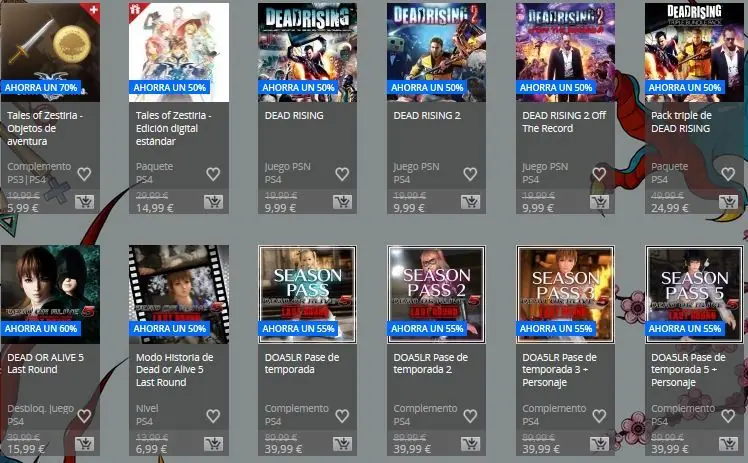The image size is (748, 463).
Task: Favorite the Pack triple de DEAD RISING
Action: click(x=727, y=174)
